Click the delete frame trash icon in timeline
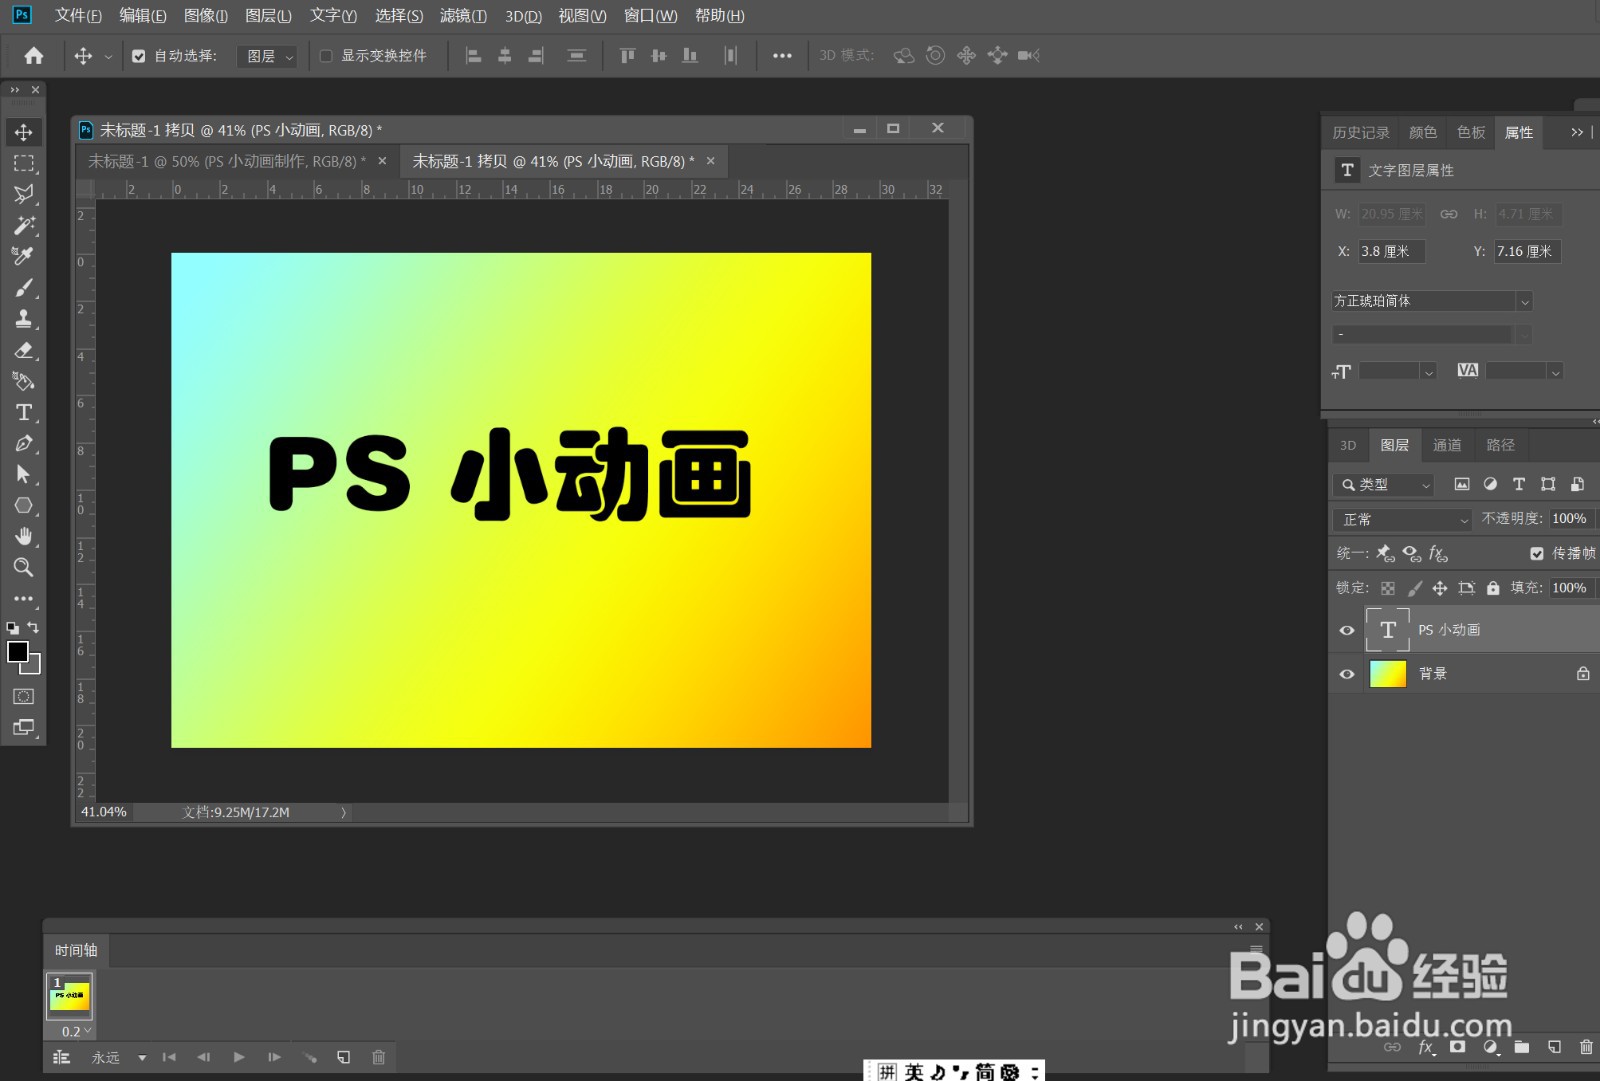Screen dimensions: 1600x1081 pyautogui.click(x=378, y=1057)
